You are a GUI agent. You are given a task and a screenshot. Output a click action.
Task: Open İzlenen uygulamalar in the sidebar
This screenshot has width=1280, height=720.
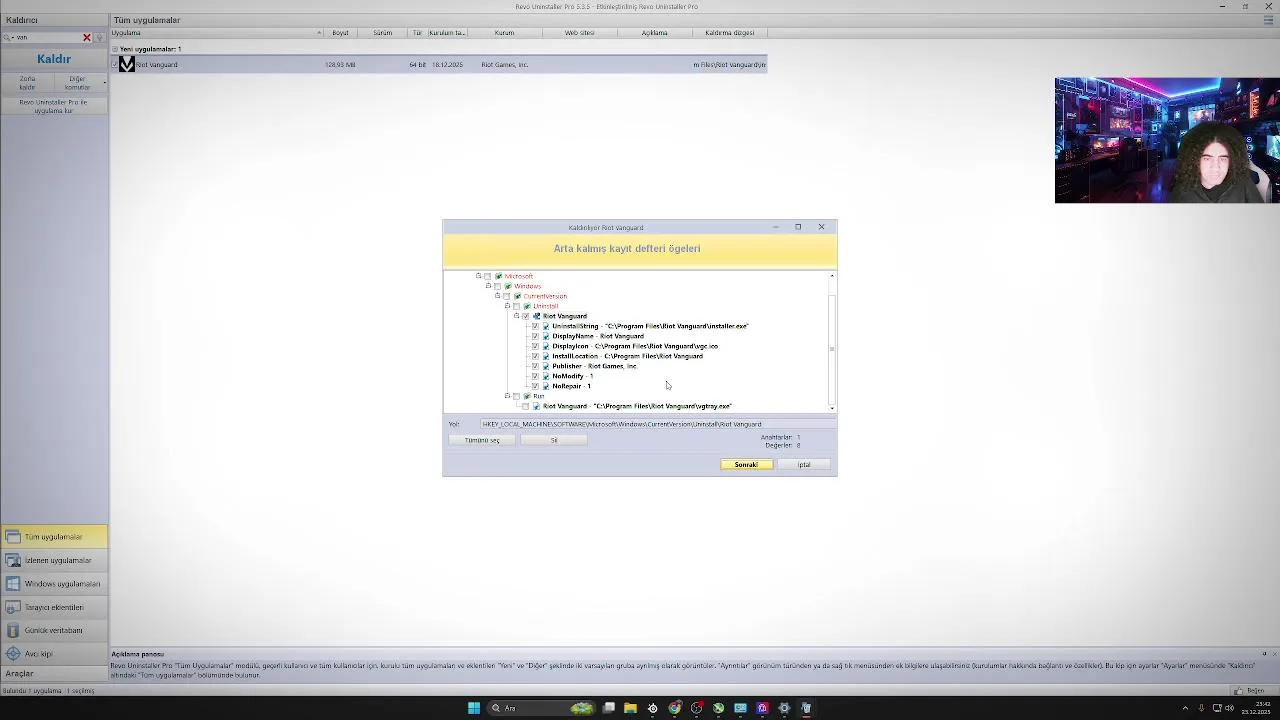[54, 560]
